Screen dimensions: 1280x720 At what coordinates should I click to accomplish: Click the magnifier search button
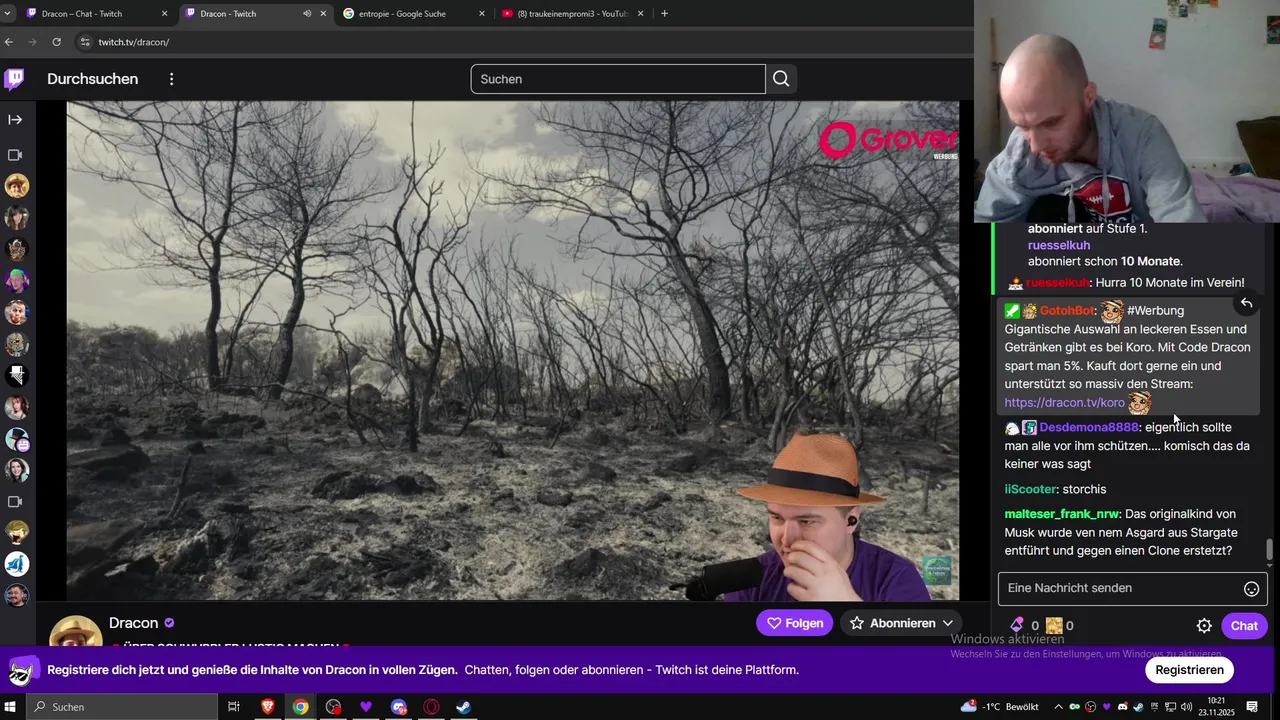[781, 79]
